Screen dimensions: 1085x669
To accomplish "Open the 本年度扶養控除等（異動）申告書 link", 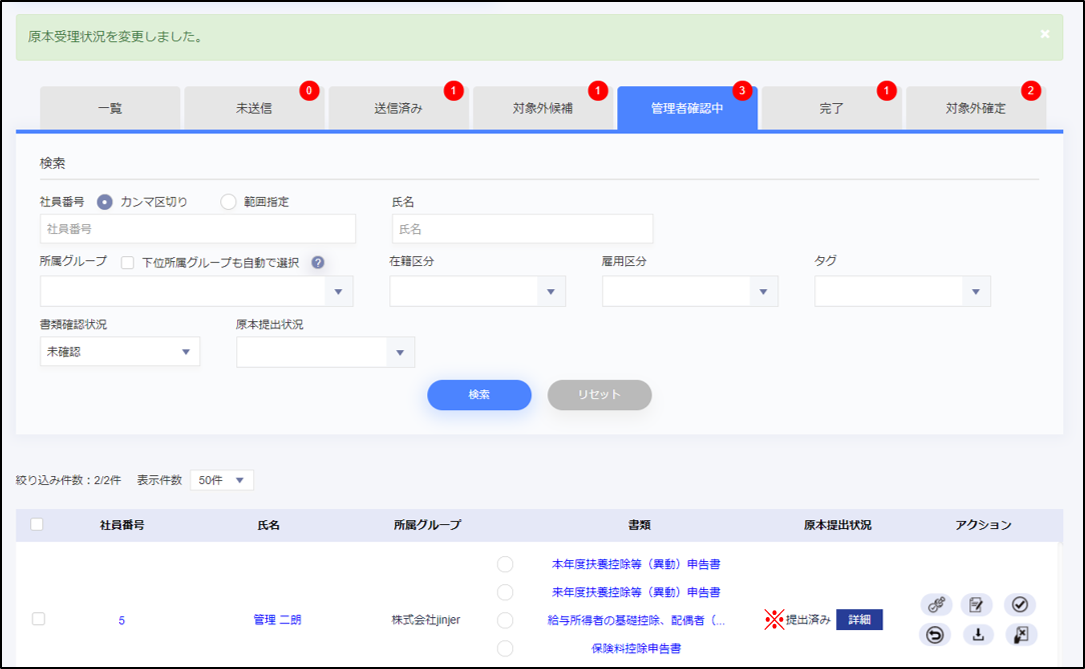I will [636, 565].
